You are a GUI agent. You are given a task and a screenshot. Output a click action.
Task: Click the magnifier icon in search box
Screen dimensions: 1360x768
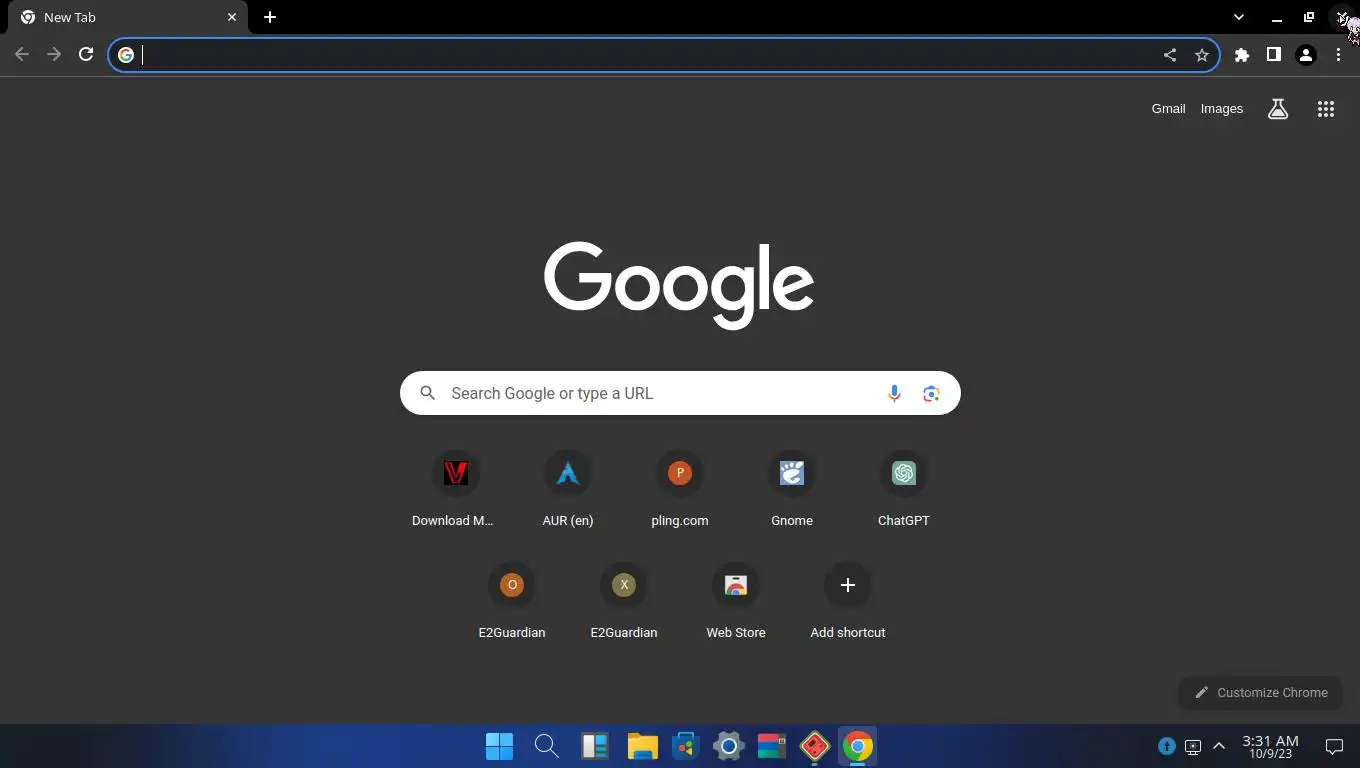pos(427,393)
